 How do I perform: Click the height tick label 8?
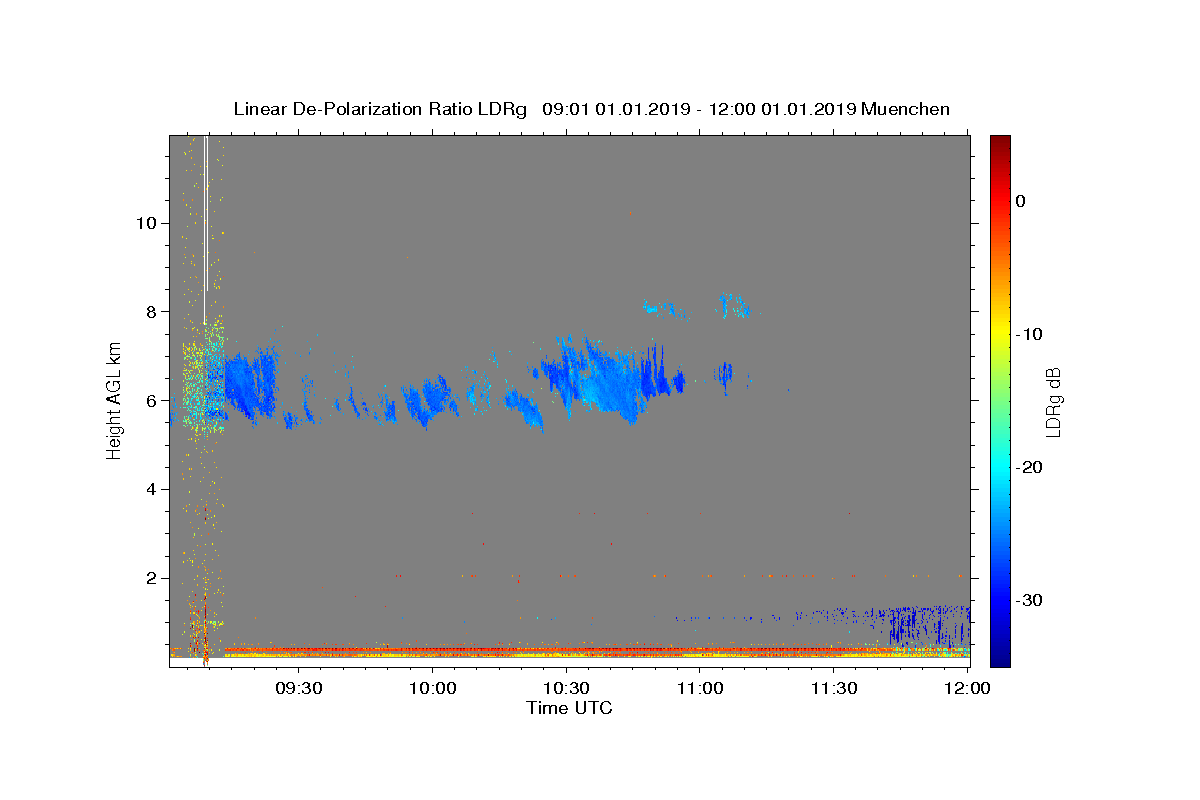pyautogui.click(x=149, y=312)
